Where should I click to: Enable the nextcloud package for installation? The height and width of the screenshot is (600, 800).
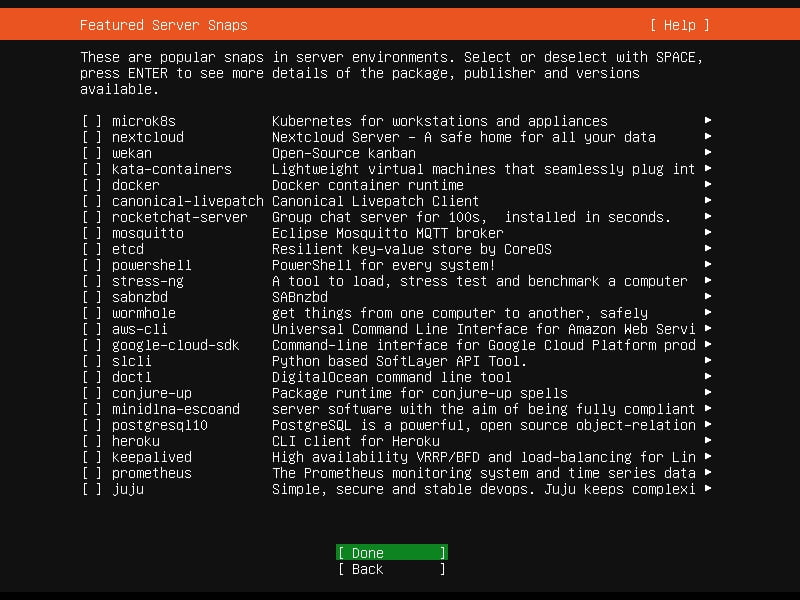click(91, 137)
